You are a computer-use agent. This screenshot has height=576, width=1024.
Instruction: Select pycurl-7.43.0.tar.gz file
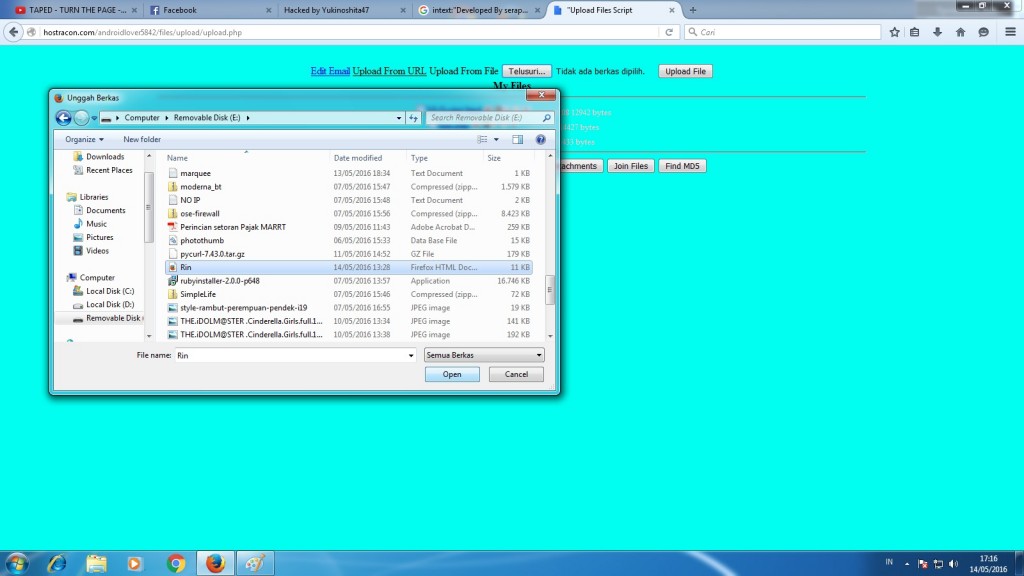[x=349, y=253]
